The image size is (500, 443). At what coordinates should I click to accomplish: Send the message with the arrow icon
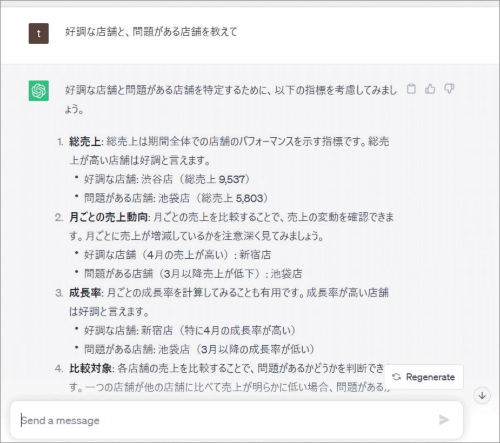(444, 420)
